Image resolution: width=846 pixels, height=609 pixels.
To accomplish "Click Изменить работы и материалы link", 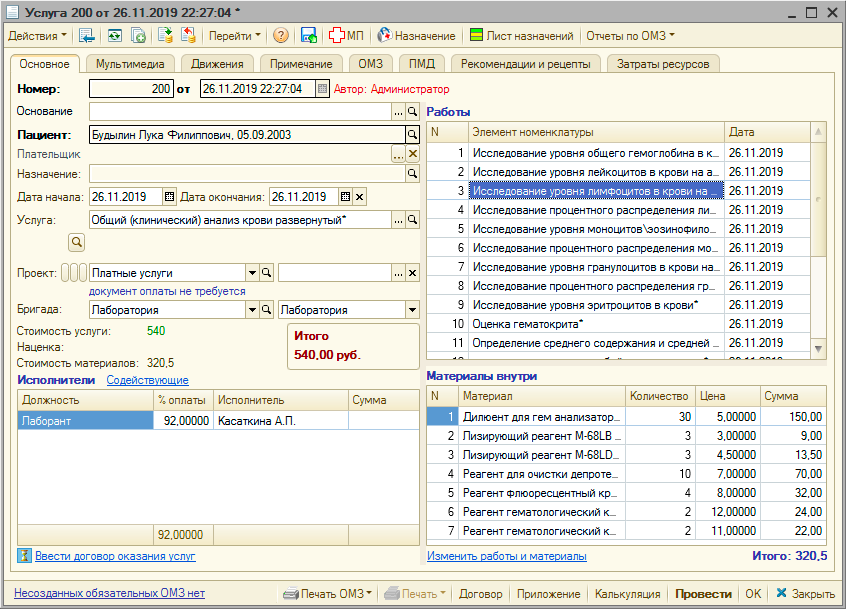I will (506, 556).
